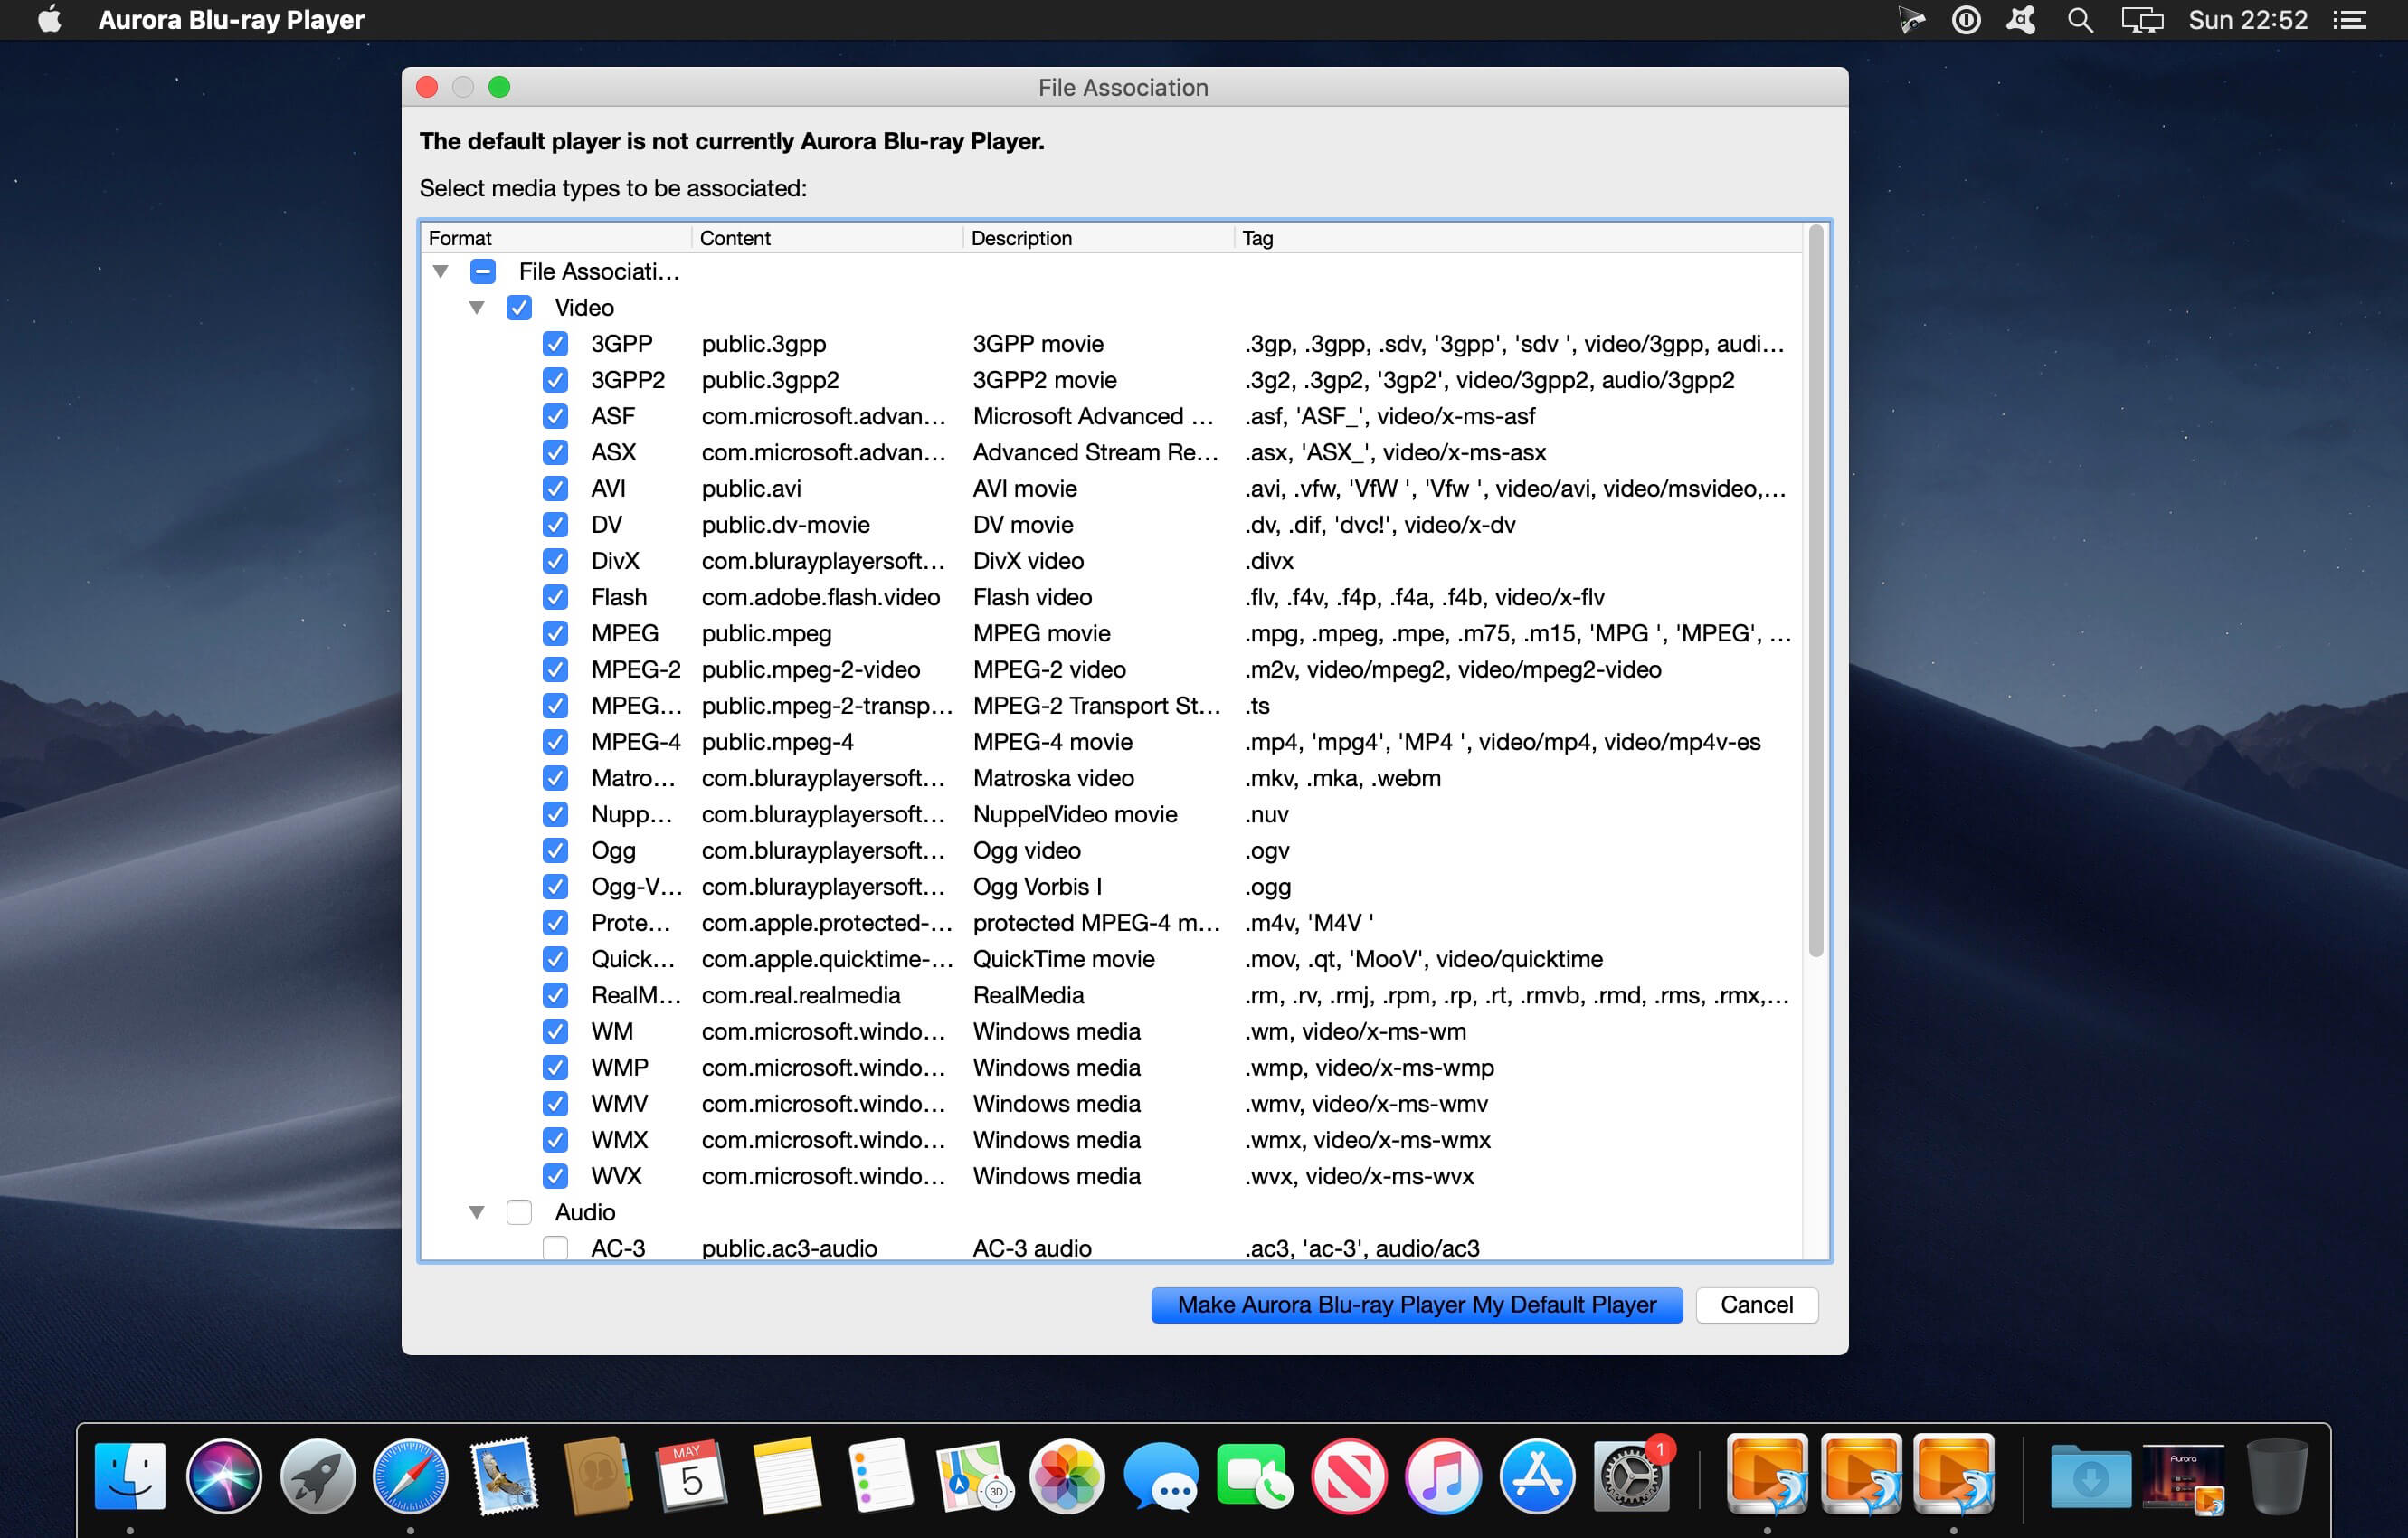Uncheck the Video category checkbox
The image size is (2408, 1538).
(518, 307)
